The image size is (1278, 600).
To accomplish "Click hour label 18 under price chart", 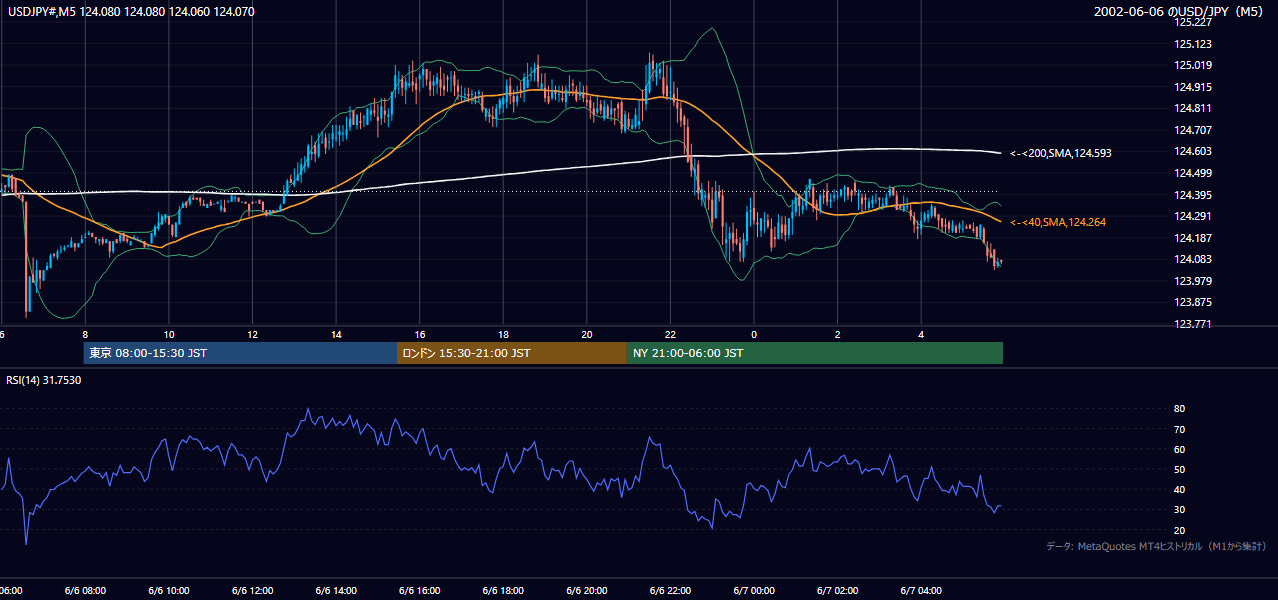I will [504, 335].
